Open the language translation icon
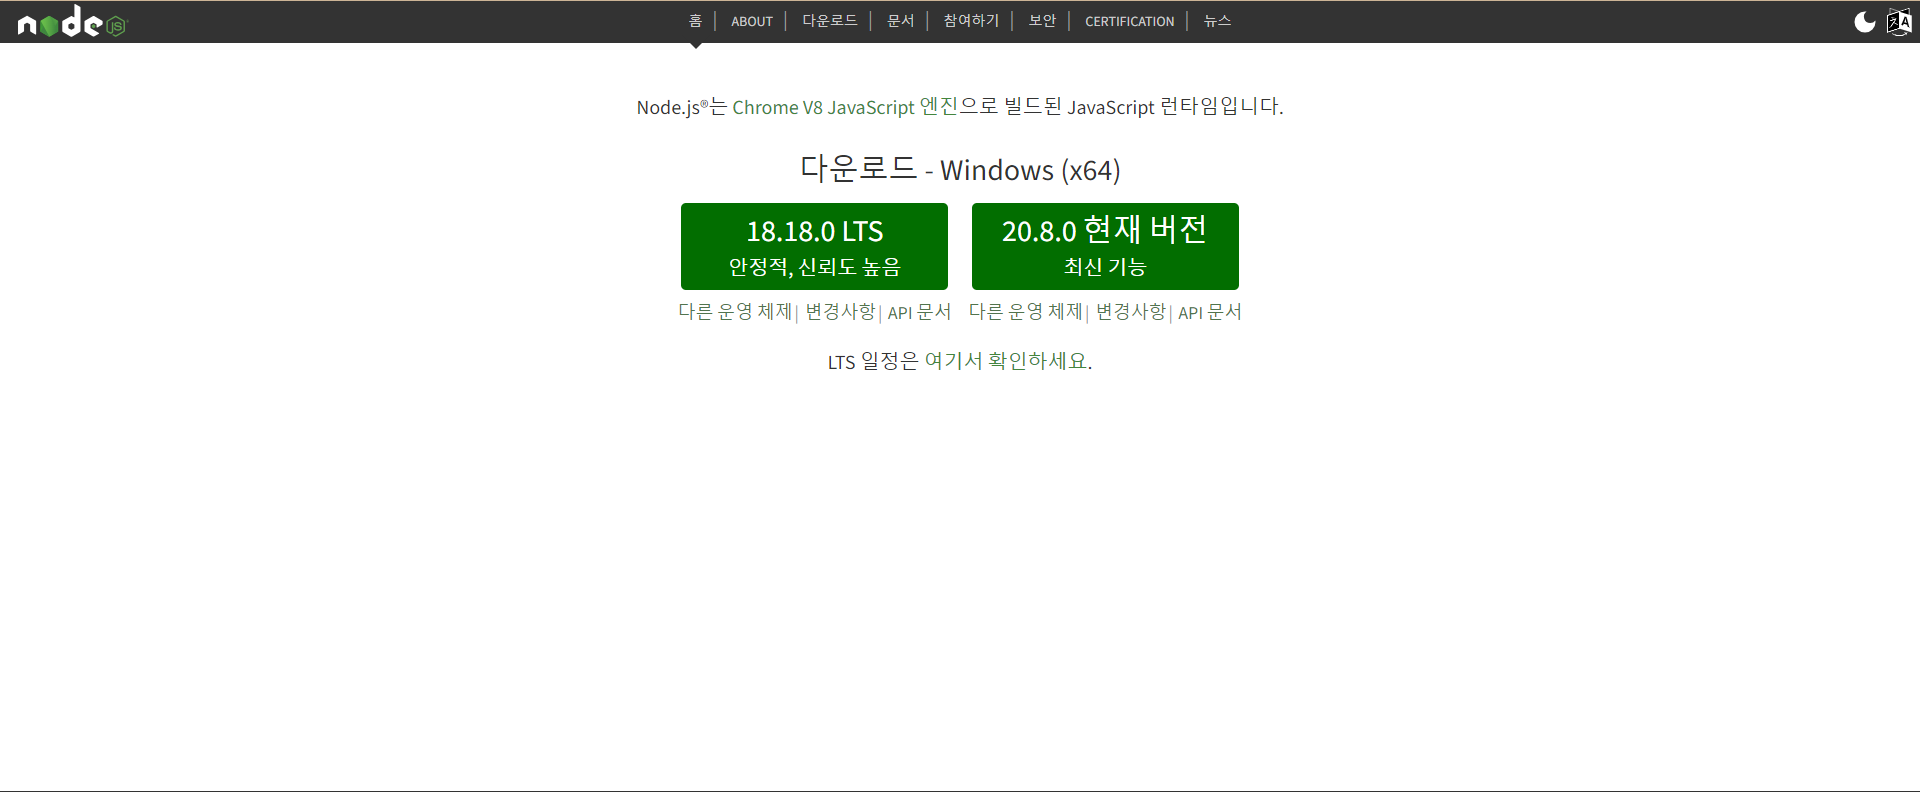 click(1899, 22)
